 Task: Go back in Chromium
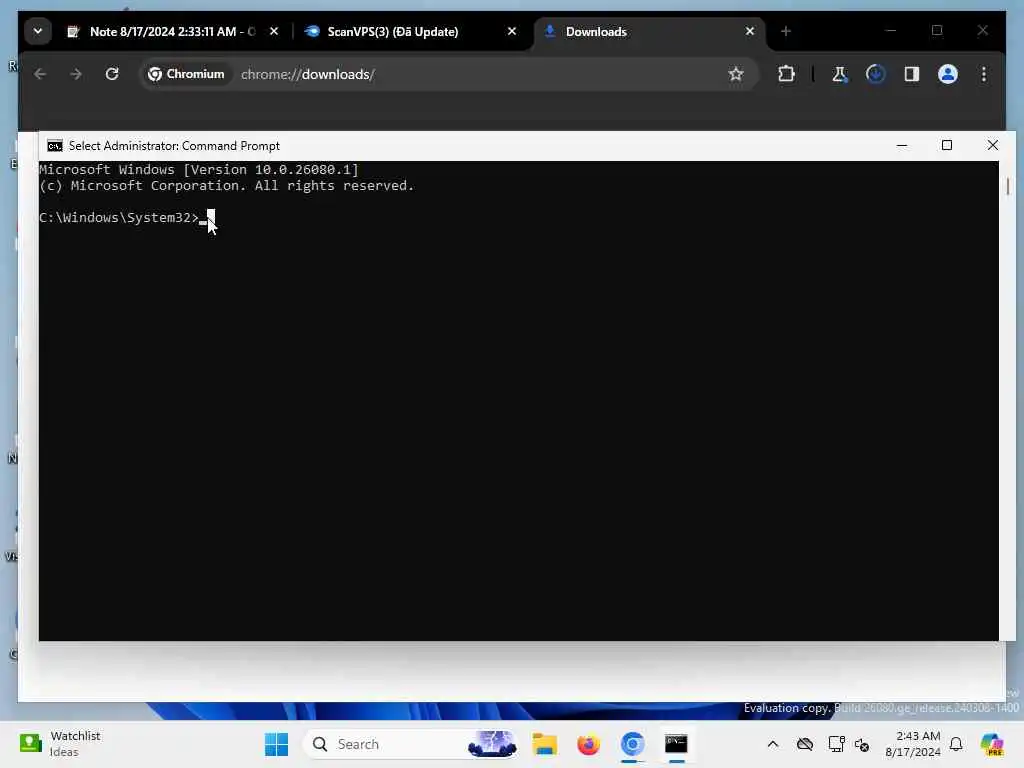click(x=40, y=74)
